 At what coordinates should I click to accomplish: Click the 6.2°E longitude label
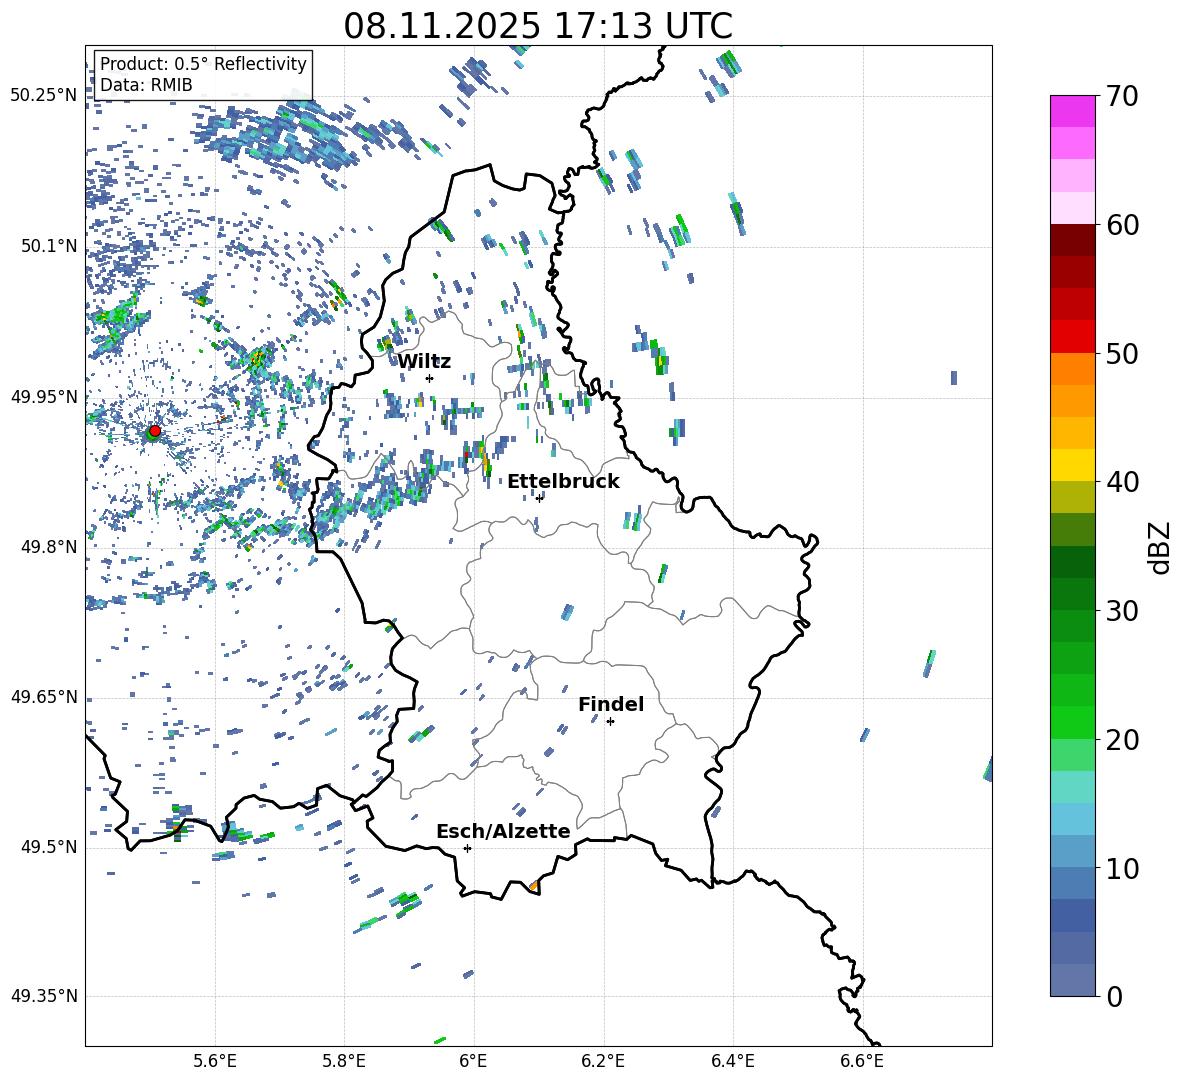click(x=603, y=1061)
